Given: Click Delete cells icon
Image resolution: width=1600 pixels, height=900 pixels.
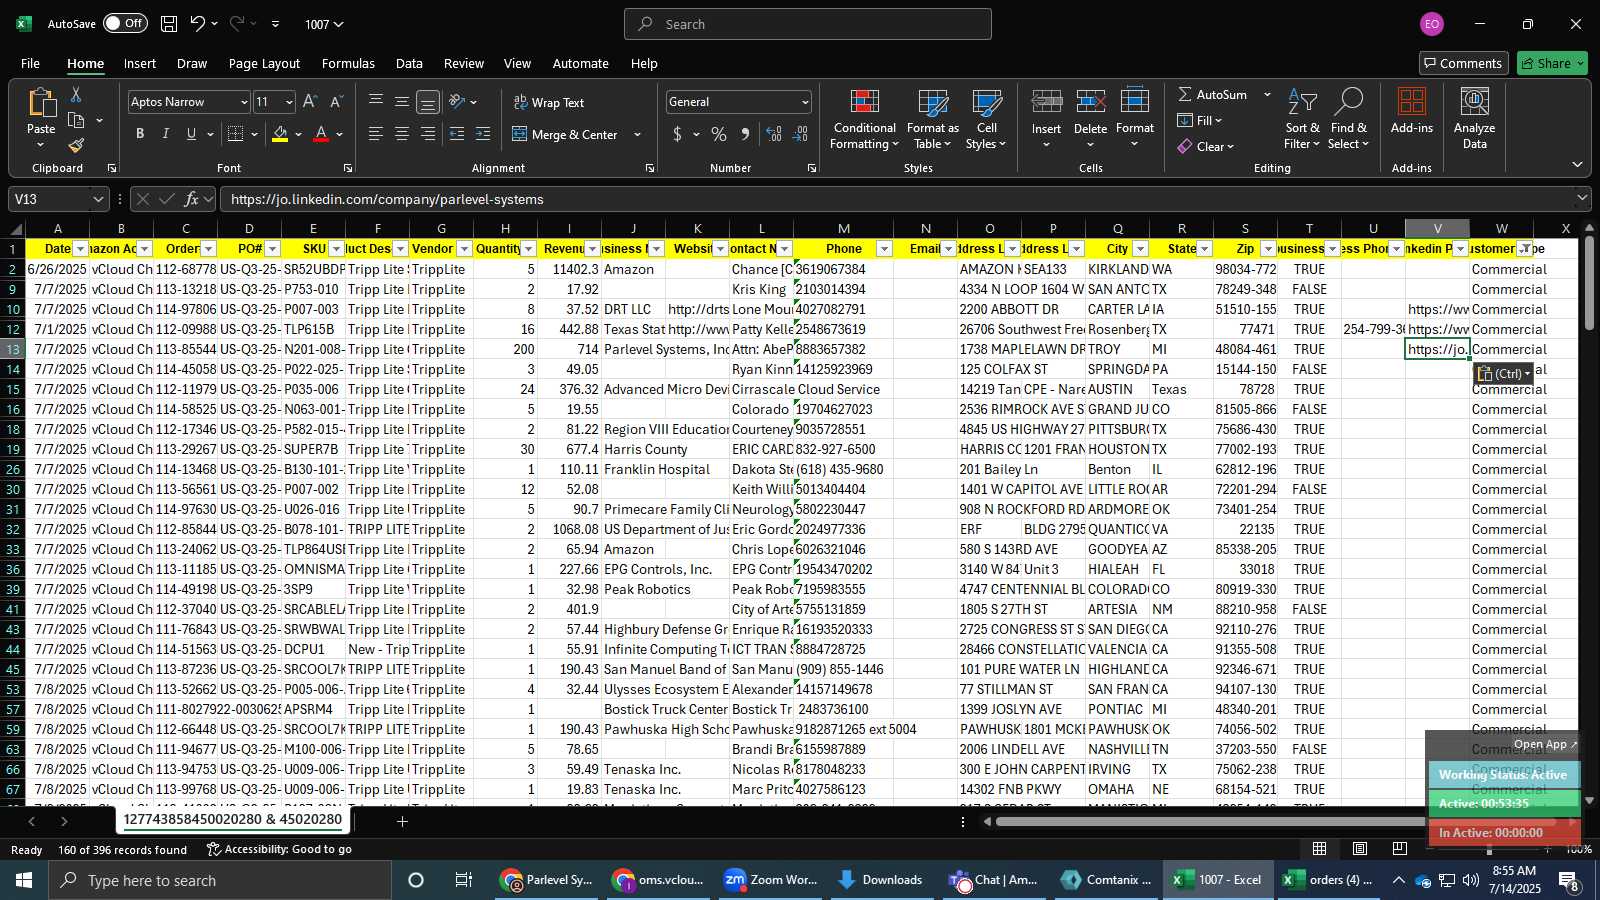Looking at the screenshot, I should point(1090,102).
